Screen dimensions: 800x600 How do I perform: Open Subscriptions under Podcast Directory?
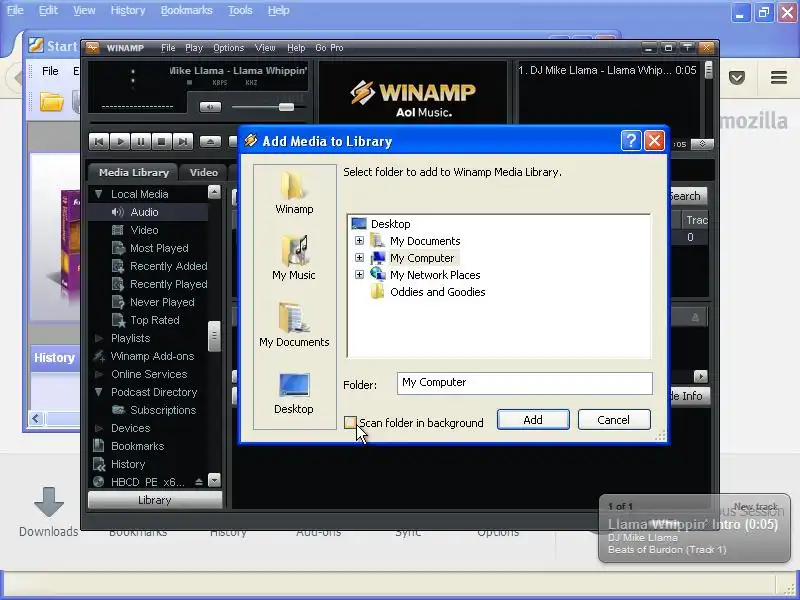[163, 410]
